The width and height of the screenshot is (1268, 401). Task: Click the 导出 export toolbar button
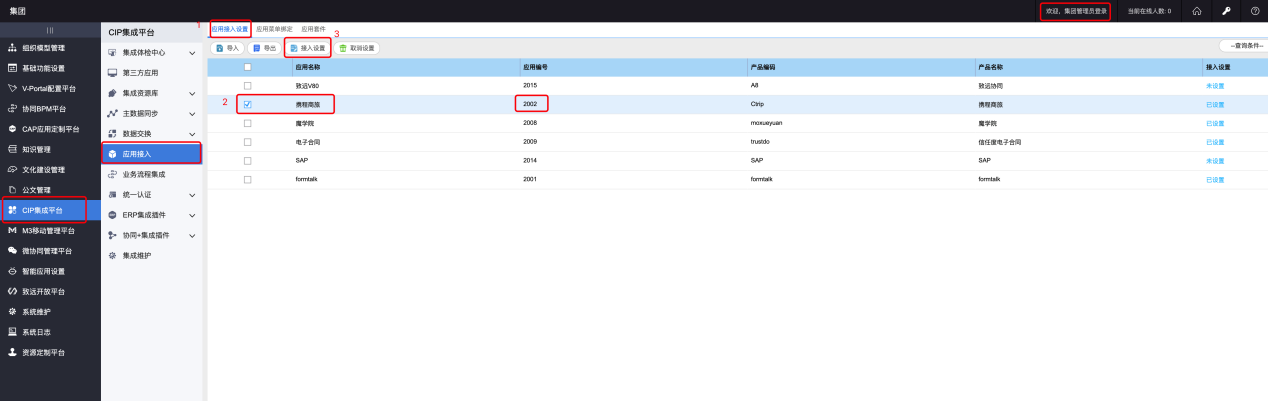coord(263,48)
